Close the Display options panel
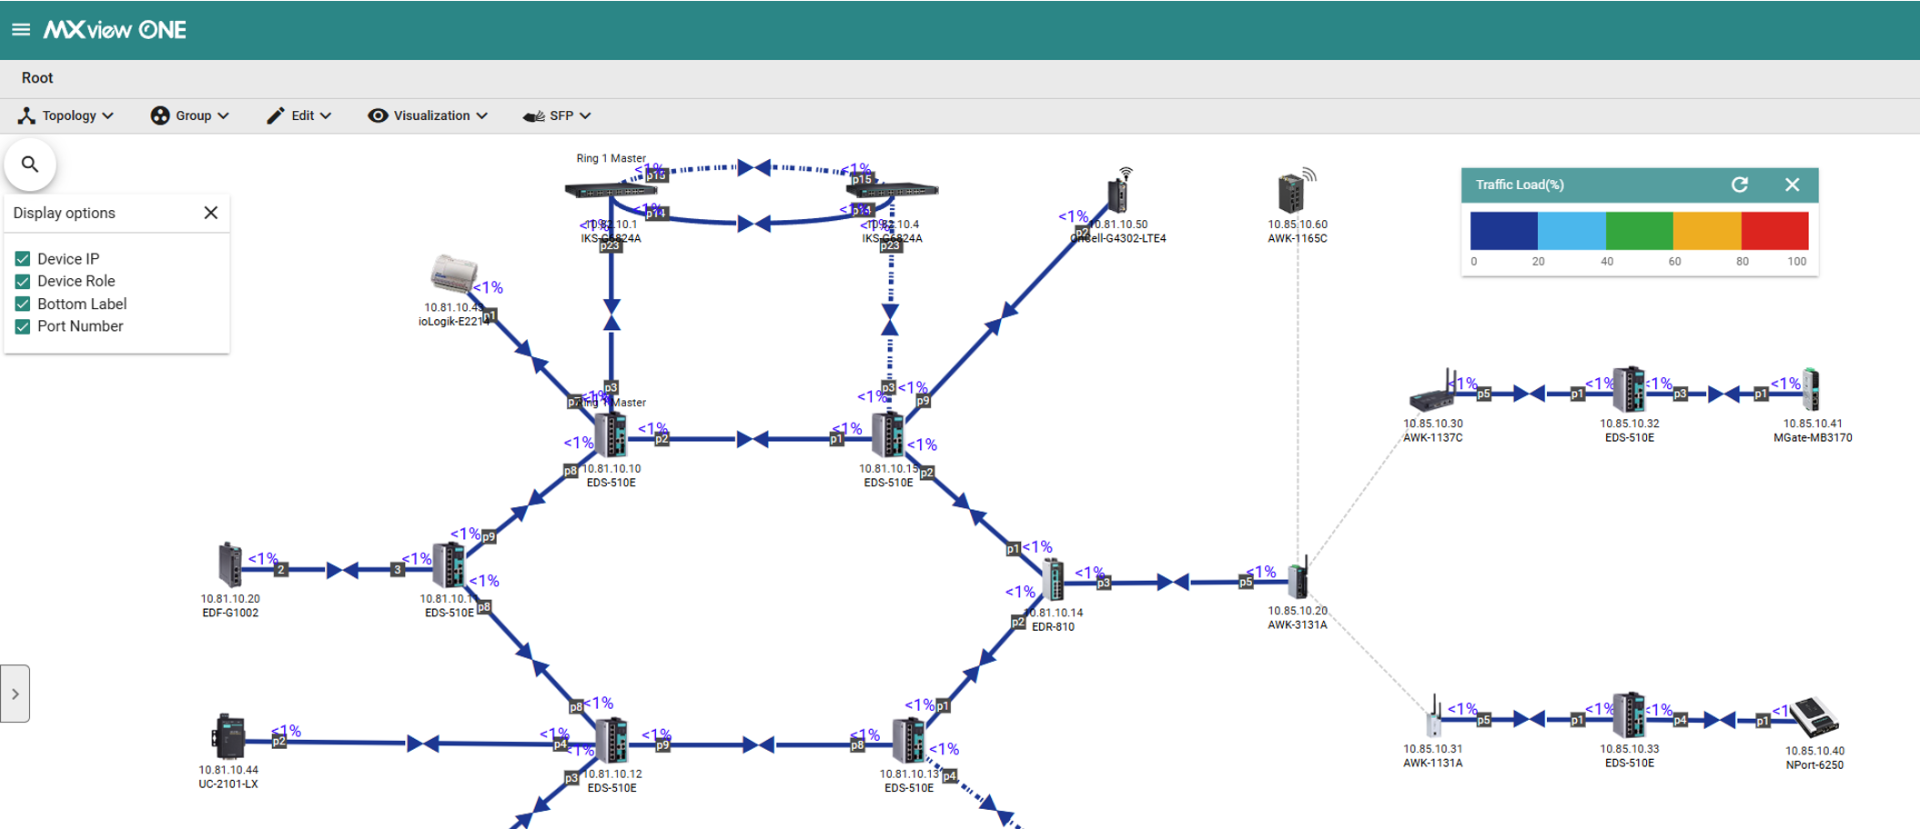Screen dimensions: 1920x829 coord(211,213)
